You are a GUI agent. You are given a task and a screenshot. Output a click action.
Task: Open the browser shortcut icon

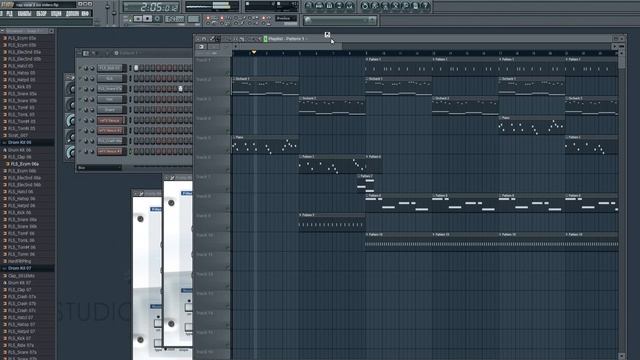(339, 6)
